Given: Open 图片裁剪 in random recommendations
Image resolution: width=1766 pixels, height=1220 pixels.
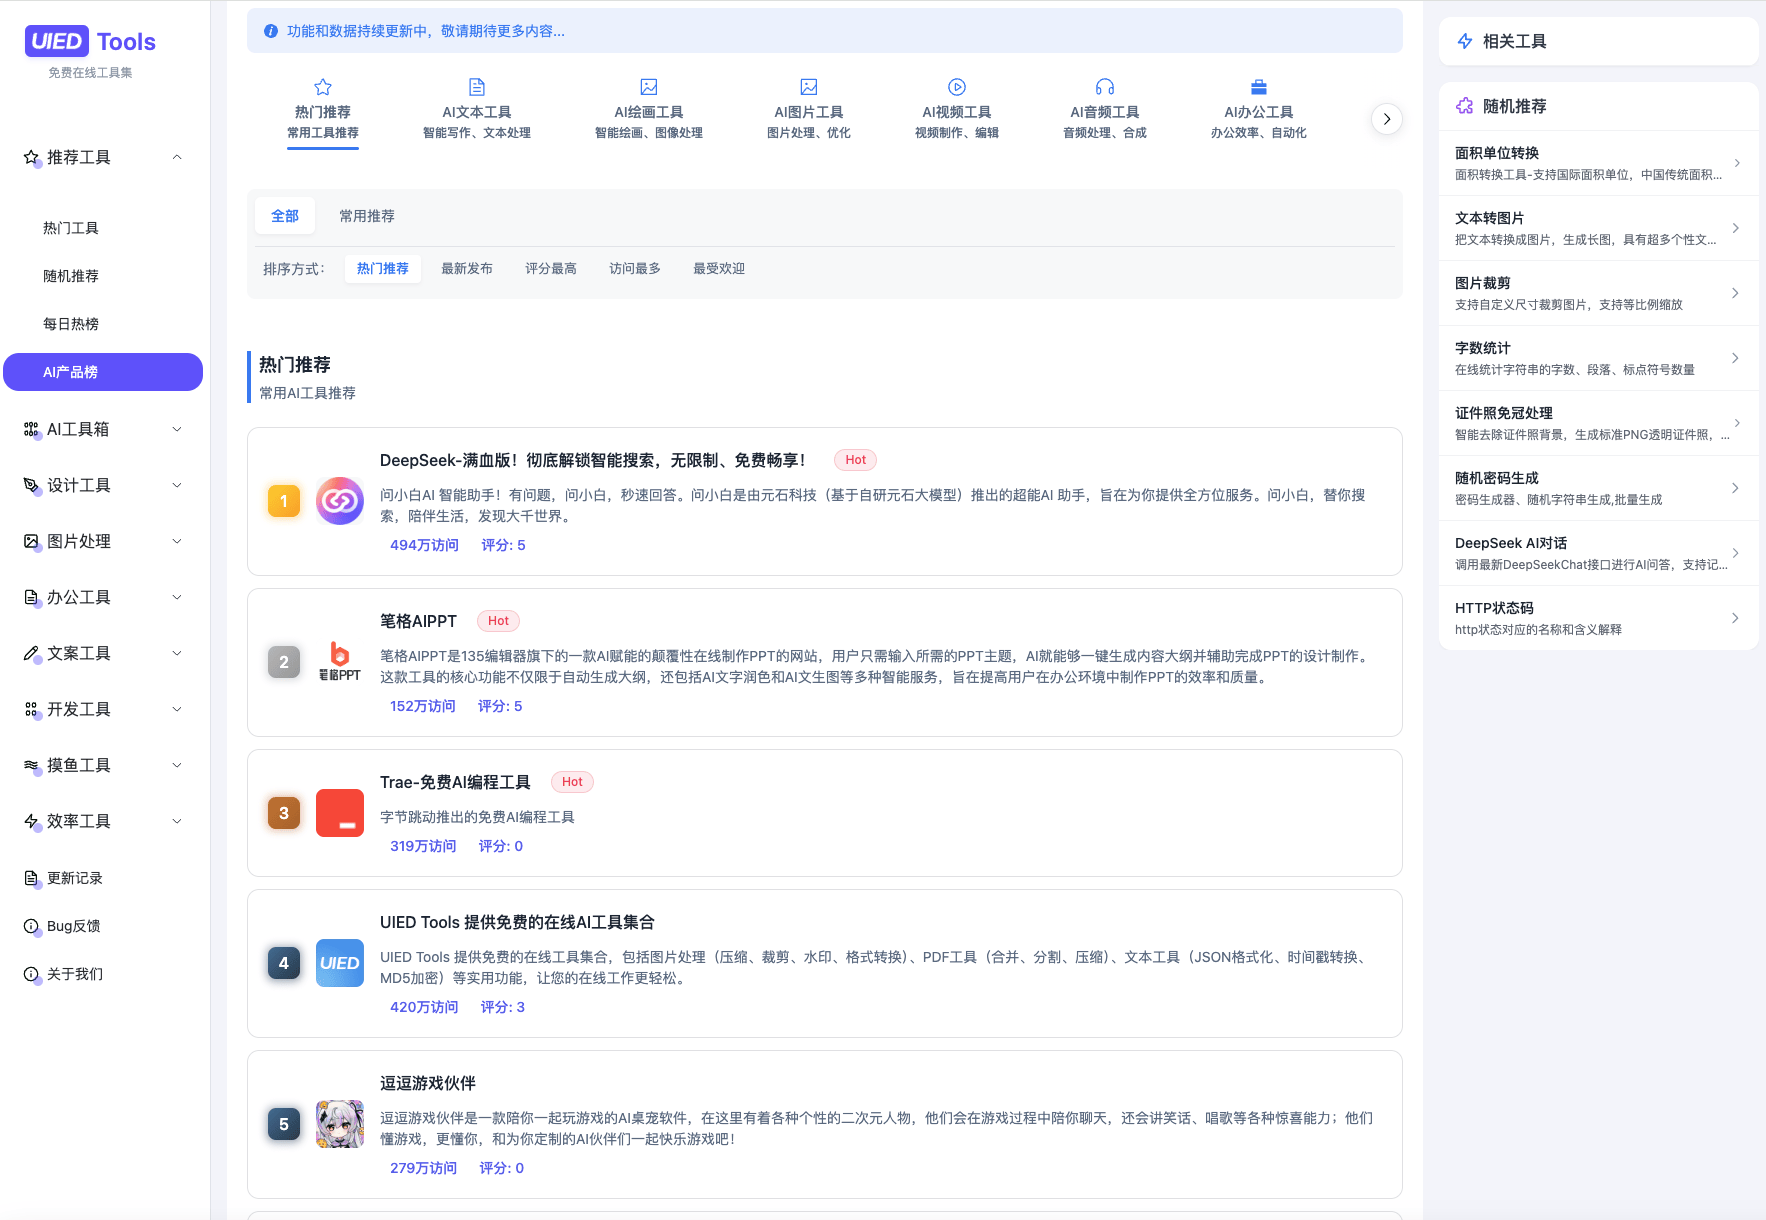Looking at the screenshot, I should 1598,293.
